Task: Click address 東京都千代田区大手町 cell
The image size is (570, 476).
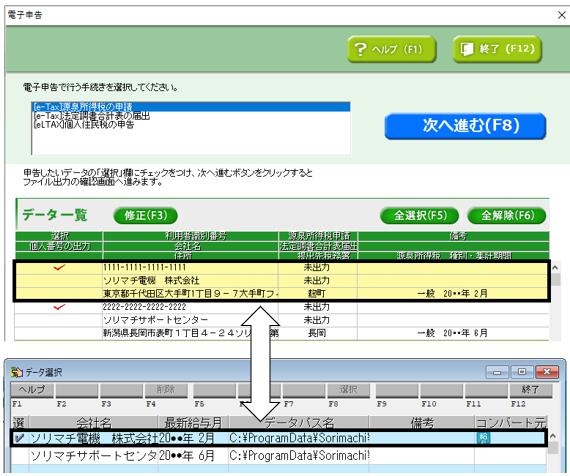Action: pyautogui.click(x=190, y=293)
